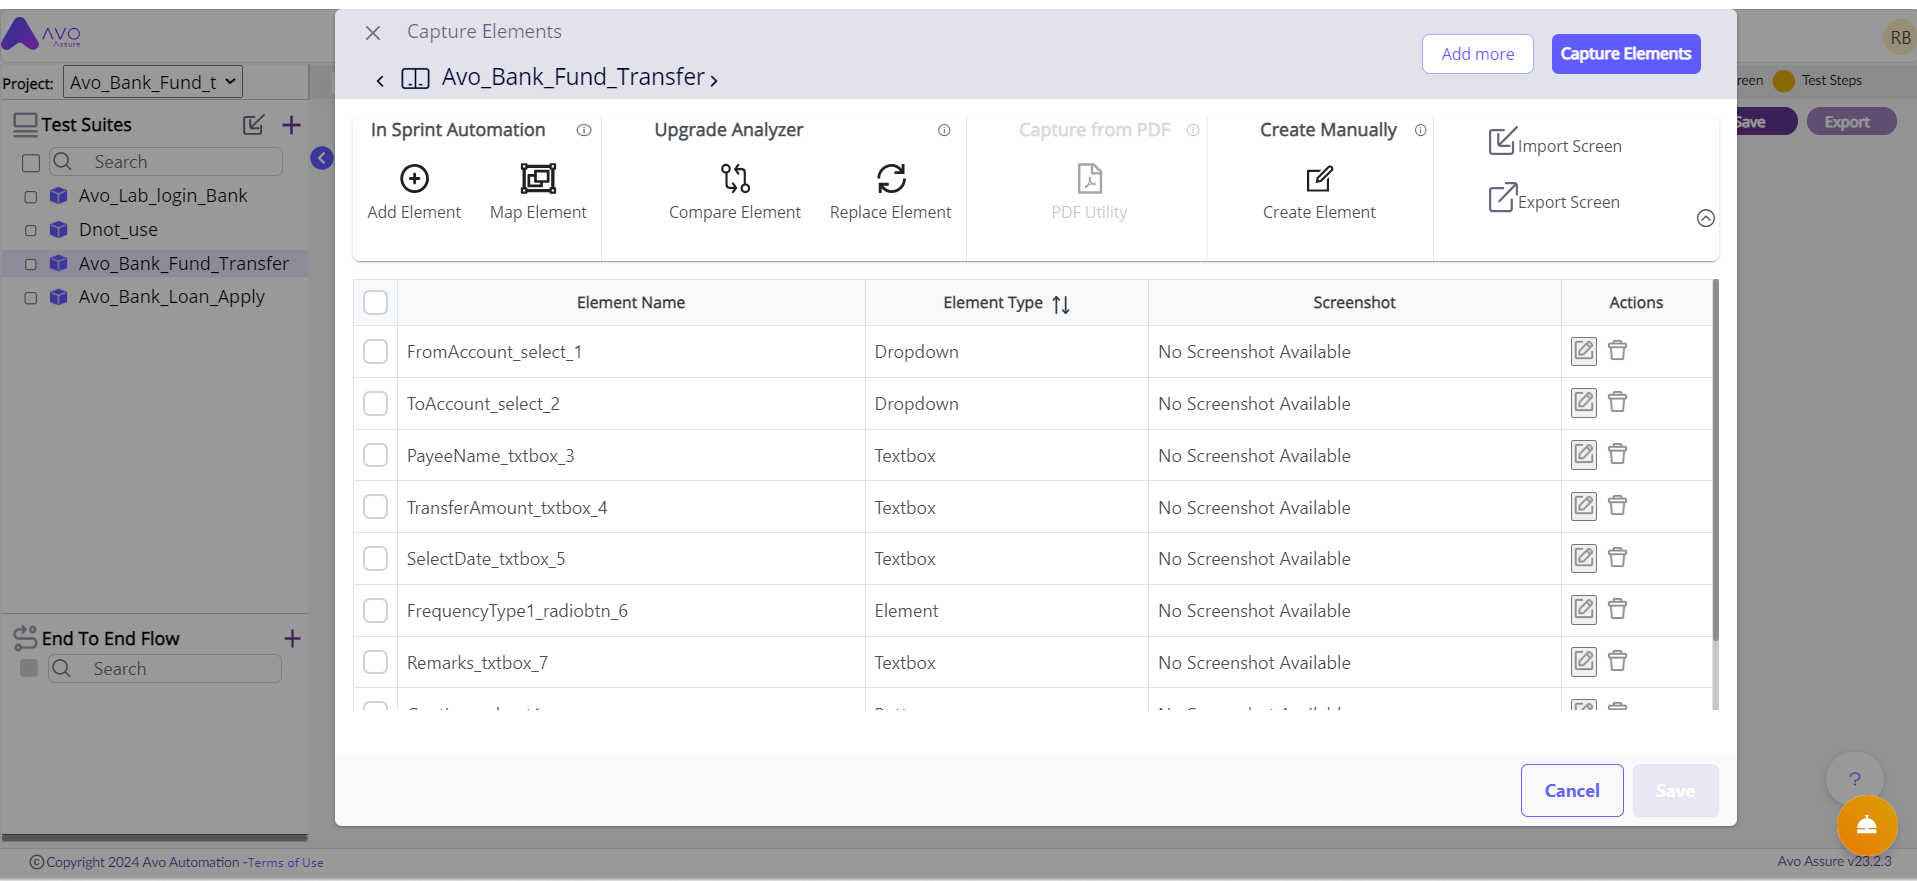Image resolution: width=1917 pixels, height=881 pixels.
Task: Open Avo_Lab_login_Bank test suite
Action: click(x=163, y=196)
